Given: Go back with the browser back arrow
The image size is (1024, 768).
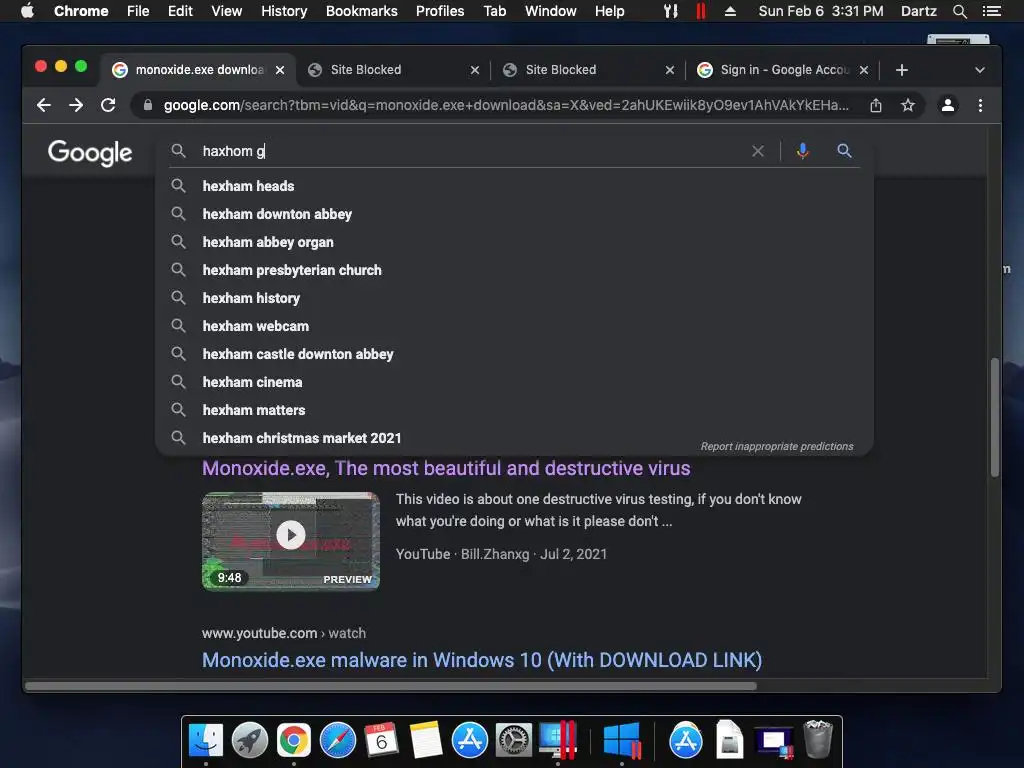Looking at the screenshot, I should 44,105.
